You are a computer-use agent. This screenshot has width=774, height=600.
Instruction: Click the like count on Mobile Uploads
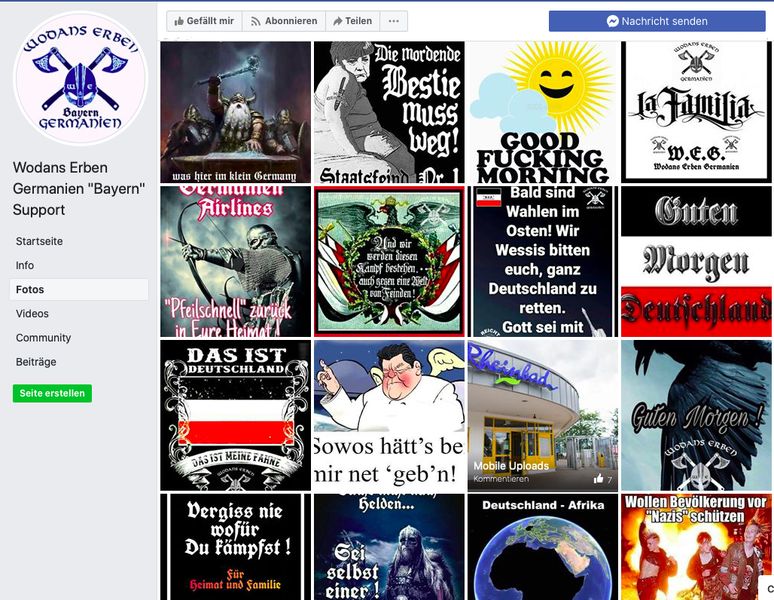point(602,479)
